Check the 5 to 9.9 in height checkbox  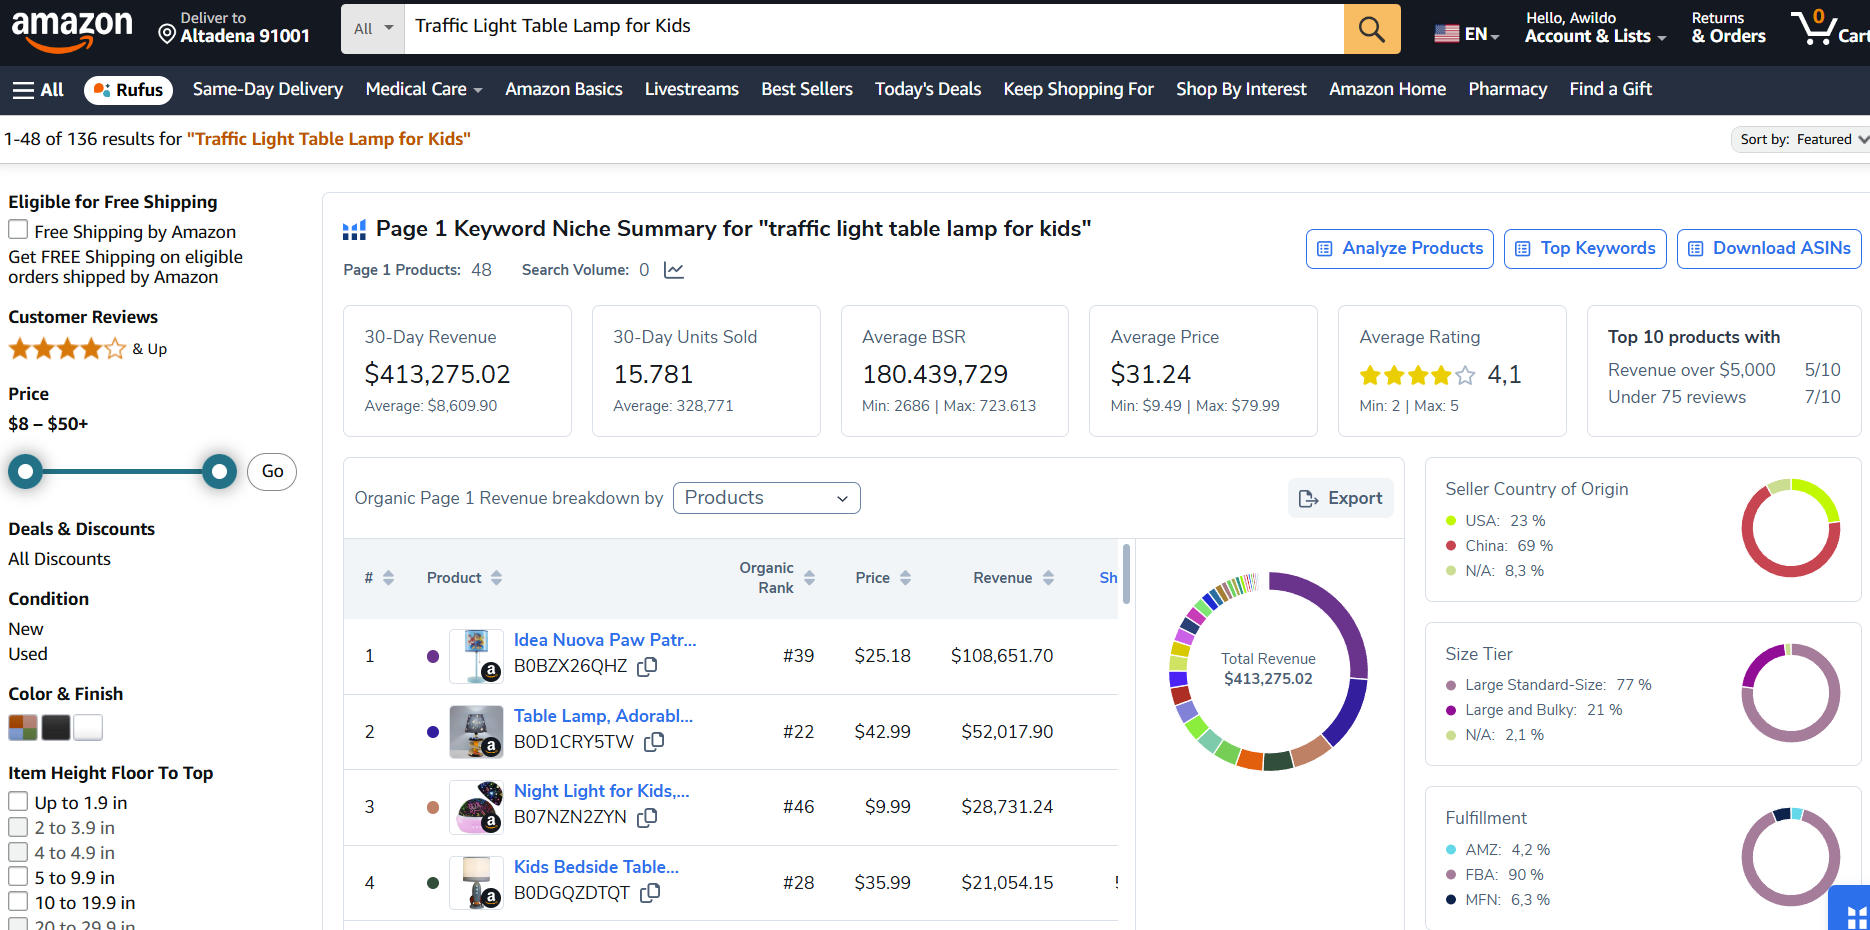pyautogui.click(x=18, y=877)
